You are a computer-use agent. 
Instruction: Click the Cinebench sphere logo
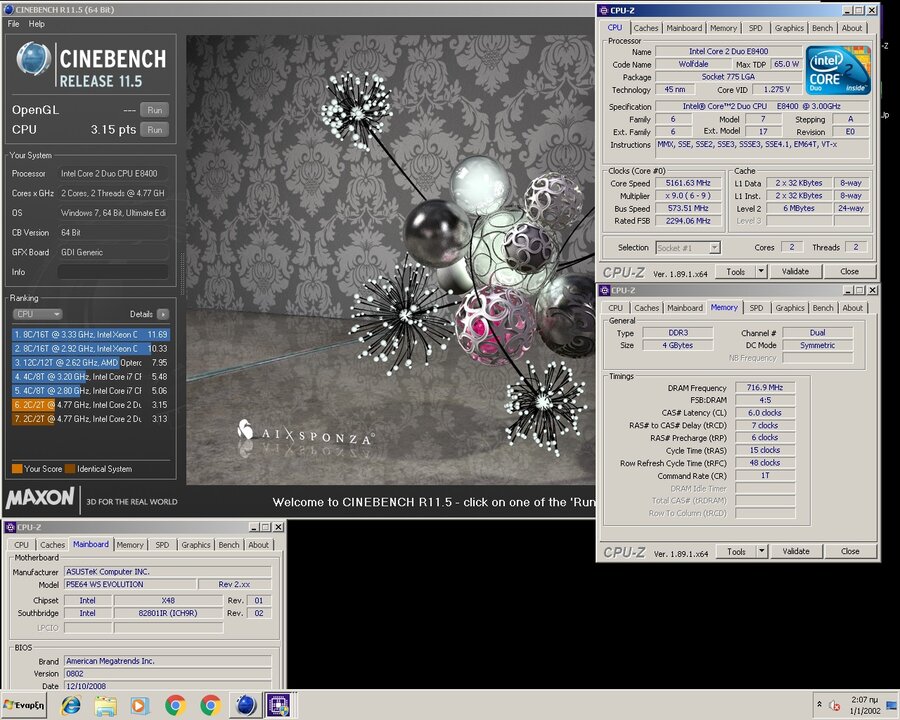pyautogui.click(x=33, y=59)
